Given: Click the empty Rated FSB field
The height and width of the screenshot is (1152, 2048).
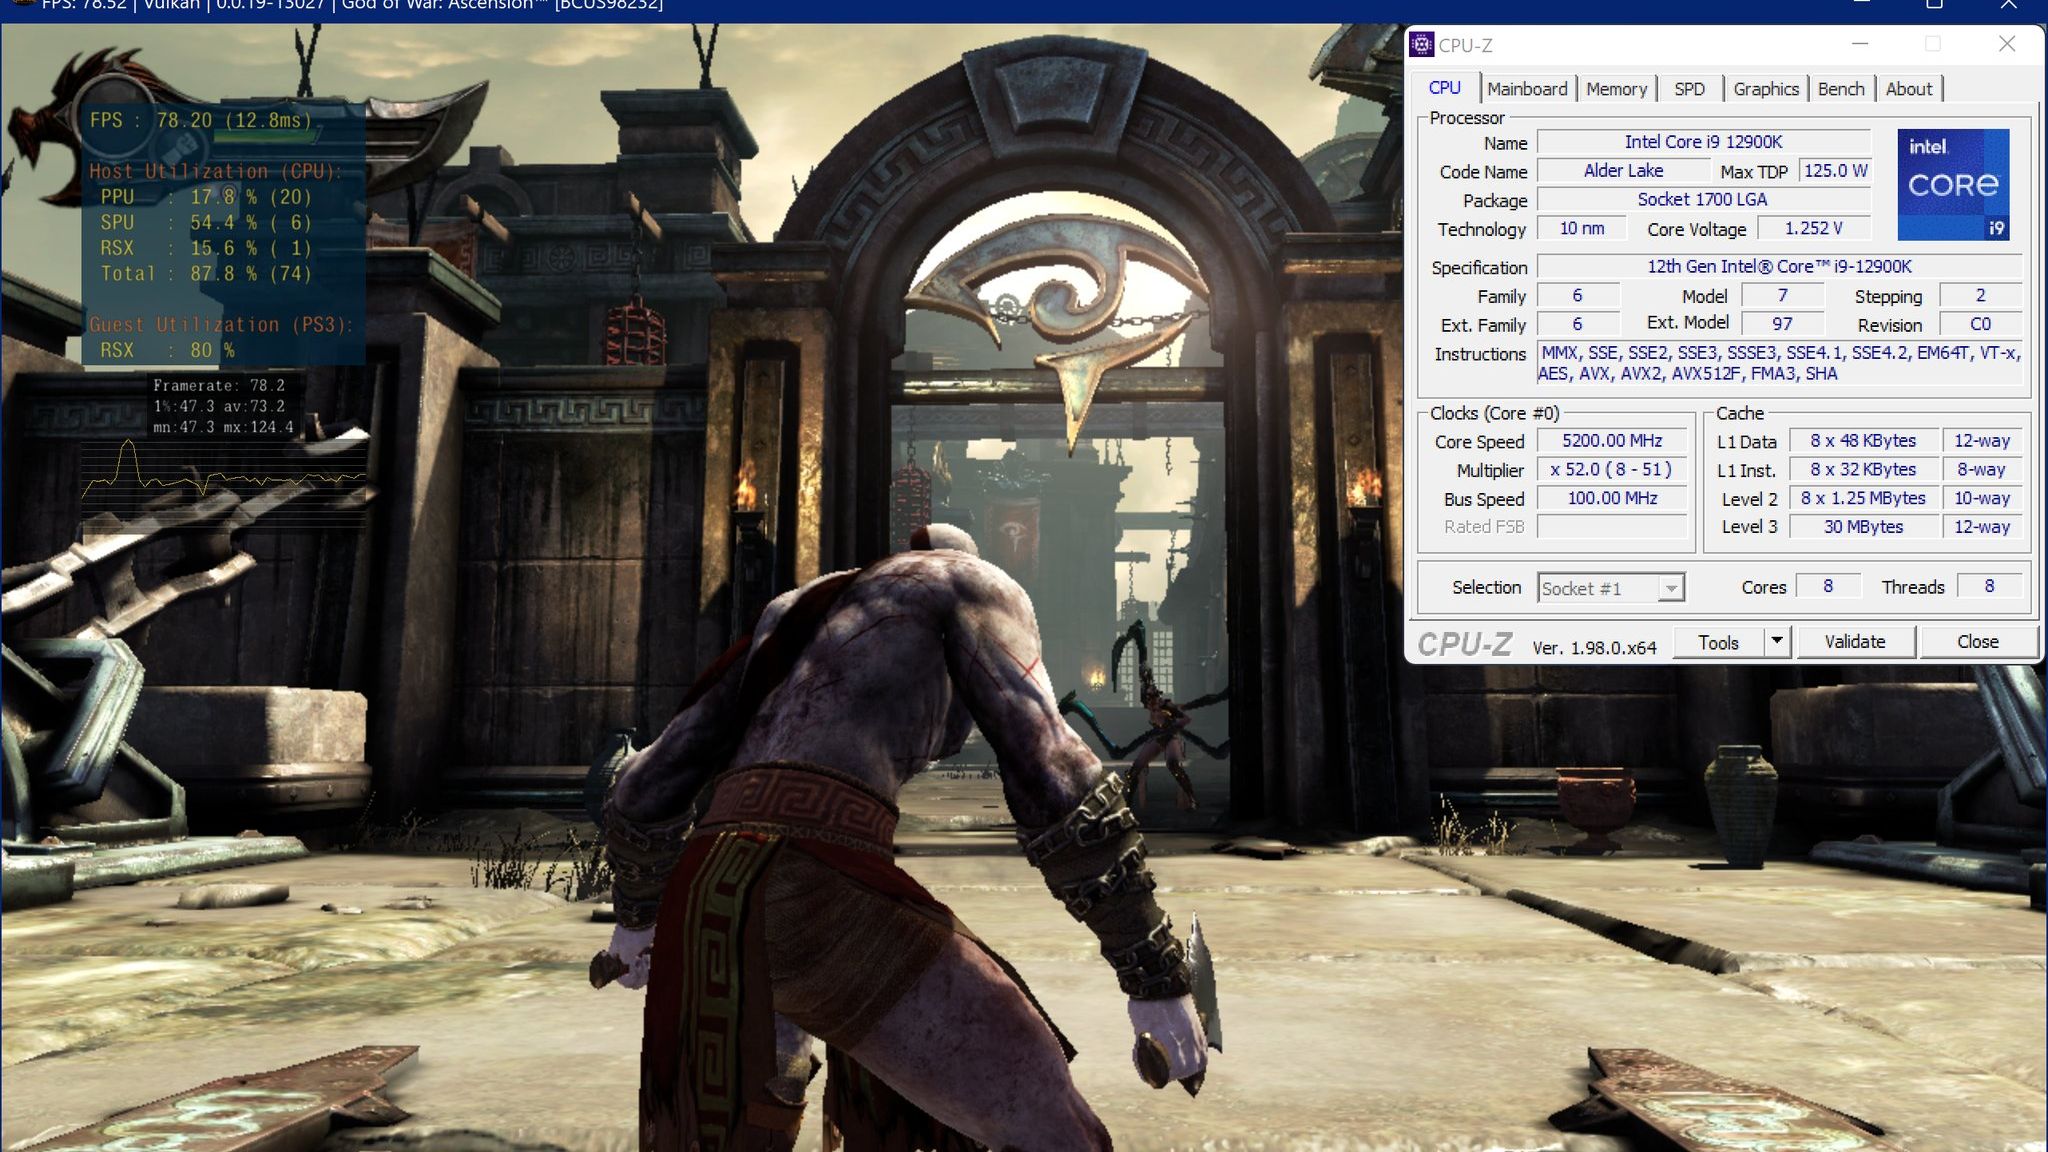Looking at the screenshot, I should click(1612, 527).
